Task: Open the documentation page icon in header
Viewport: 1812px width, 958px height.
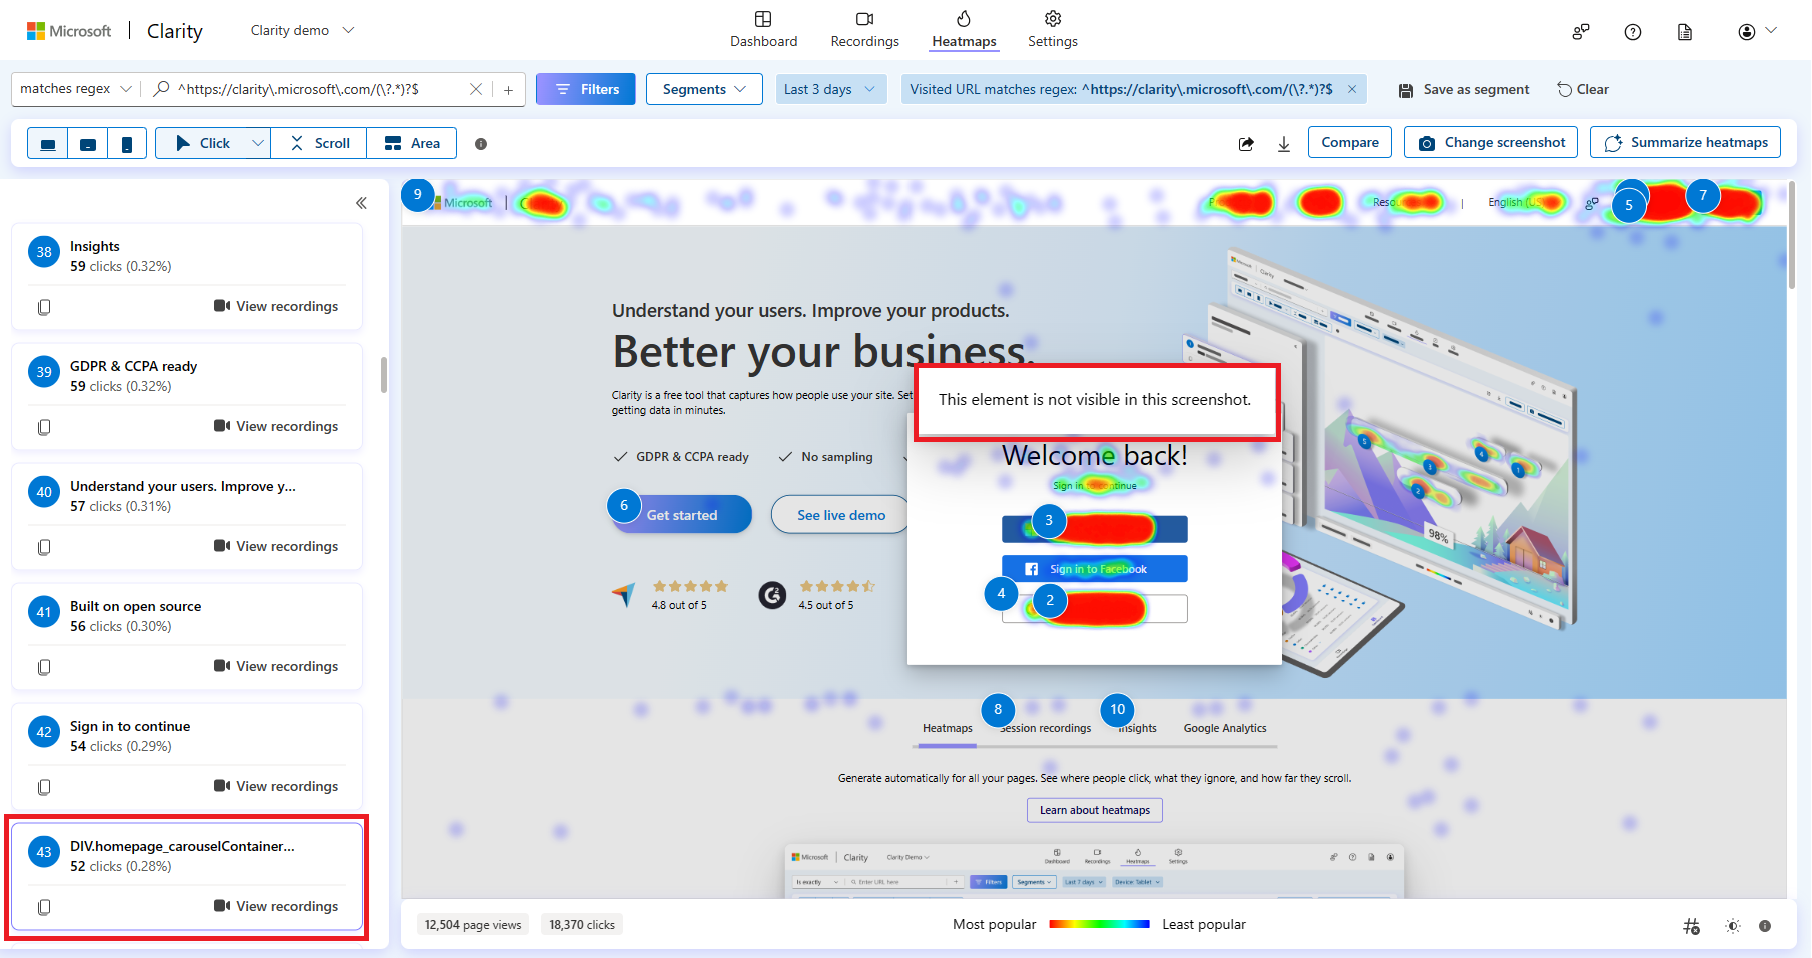Action: pyautogui.click(x=1684, y=32)
